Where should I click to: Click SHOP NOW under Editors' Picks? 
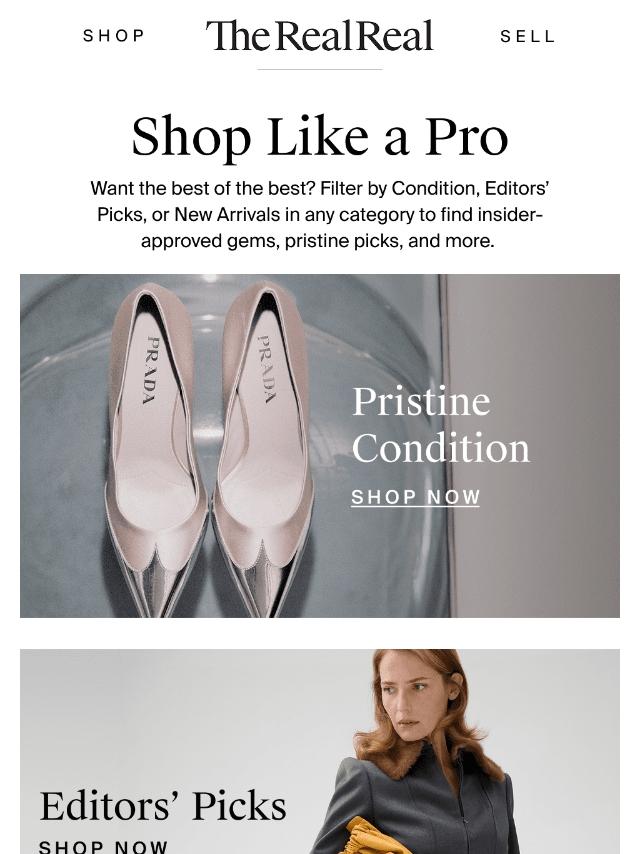pyautogui.click(x=103, y=846)
